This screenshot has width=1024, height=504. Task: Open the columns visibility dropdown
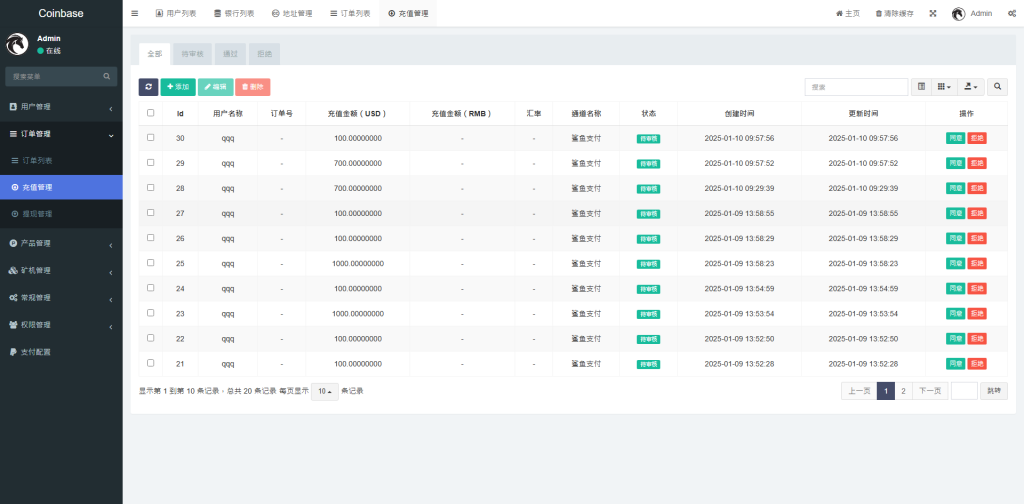pyautogui.click(x=944, y=87)
